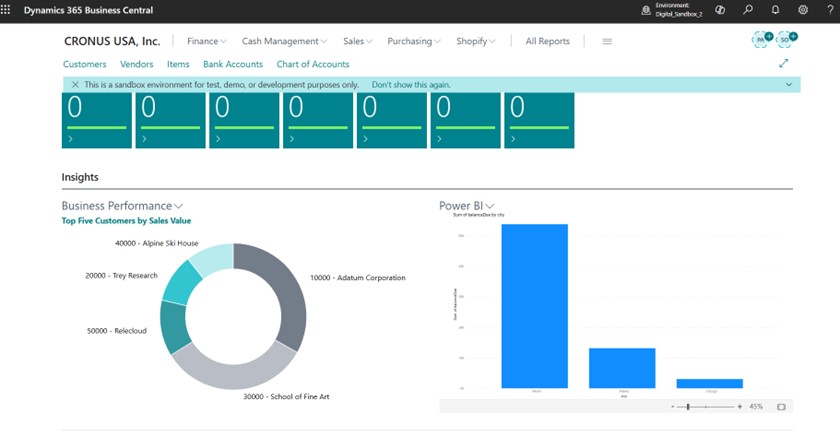Expand the Shopify menu
Viewport: 840px width, 437px height.
476,41
